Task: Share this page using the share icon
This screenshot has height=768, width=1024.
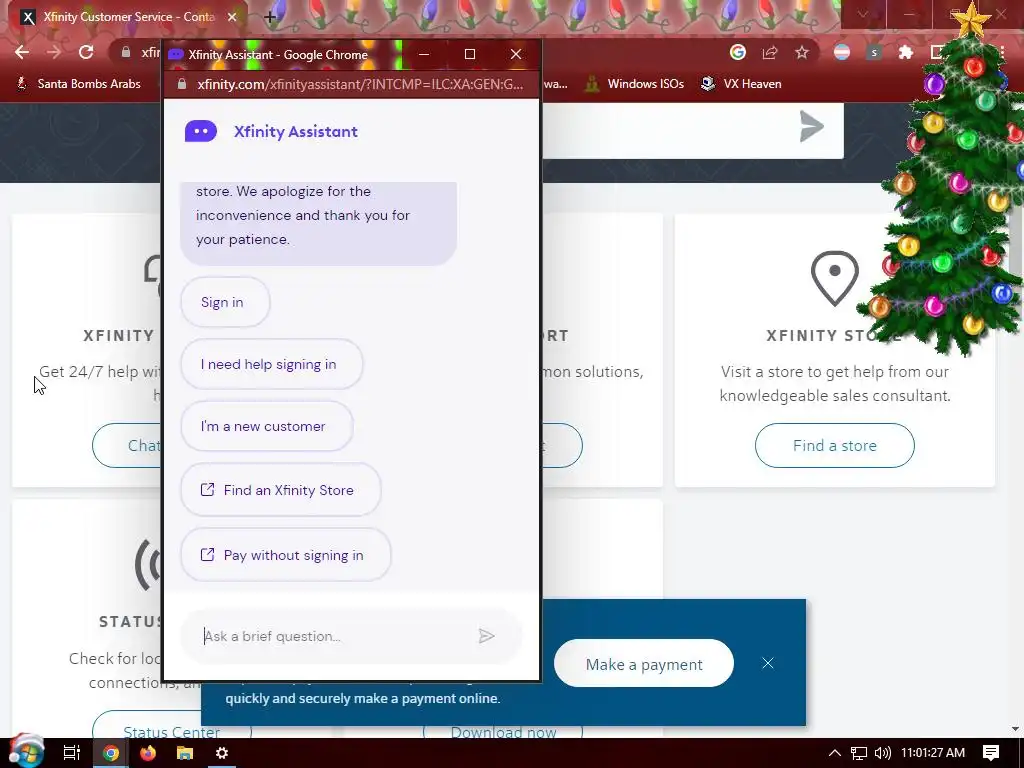Action: [x=770, y=52]
